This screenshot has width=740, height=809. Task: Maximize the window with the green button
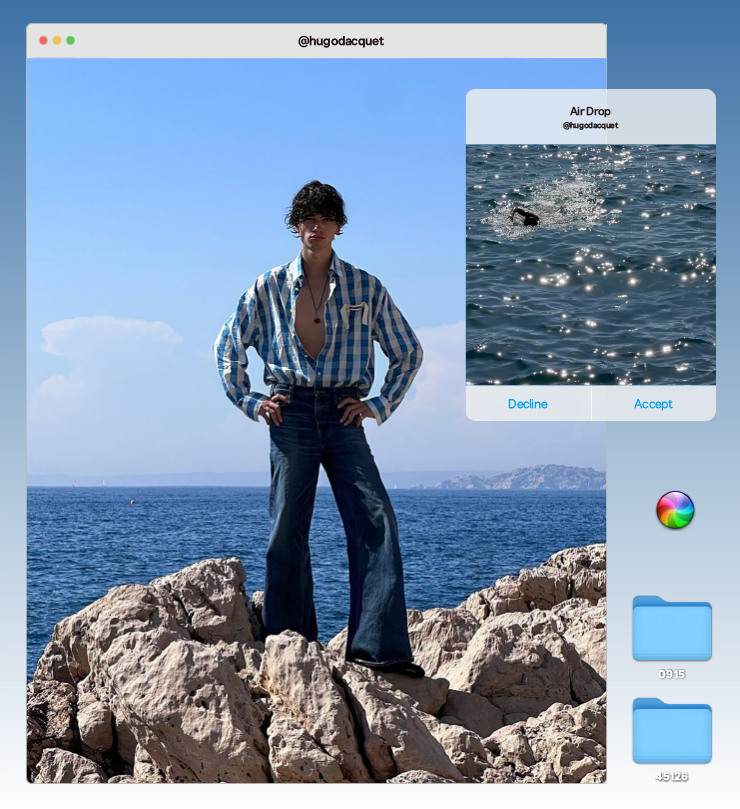click(x=71, y=41)
